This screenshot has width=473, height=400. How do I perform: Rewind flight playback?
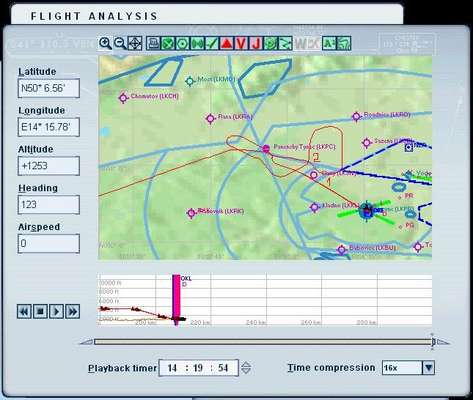coord(24,312)
